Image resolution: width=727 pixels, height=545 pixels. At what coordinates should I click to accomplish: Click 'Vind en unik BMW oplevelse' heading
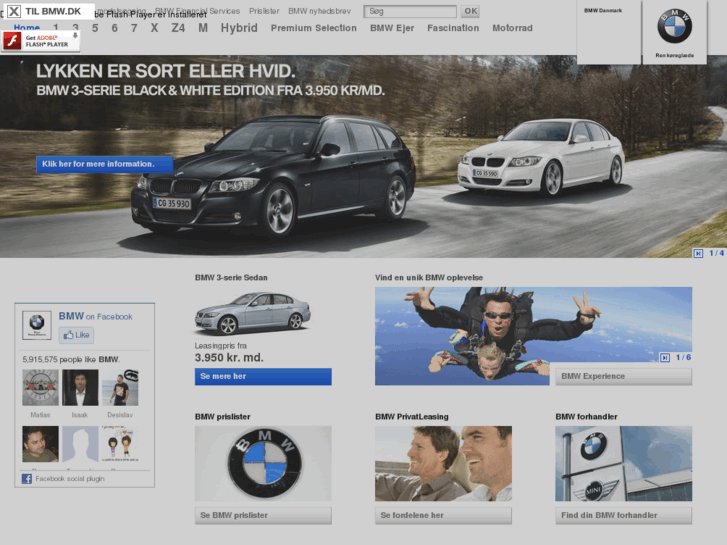(429, 277)
